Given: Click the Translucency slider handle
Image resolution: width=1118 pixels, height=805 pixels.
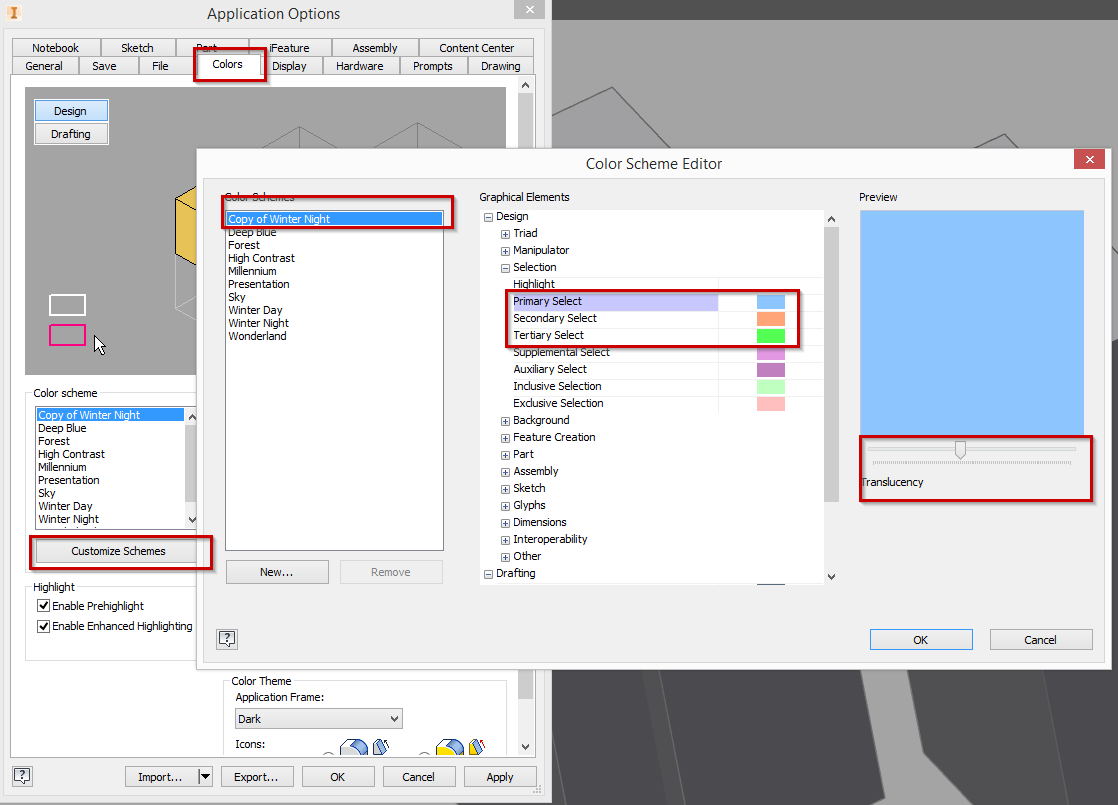Looking at the screenshot, I should [x=961, y=450].
